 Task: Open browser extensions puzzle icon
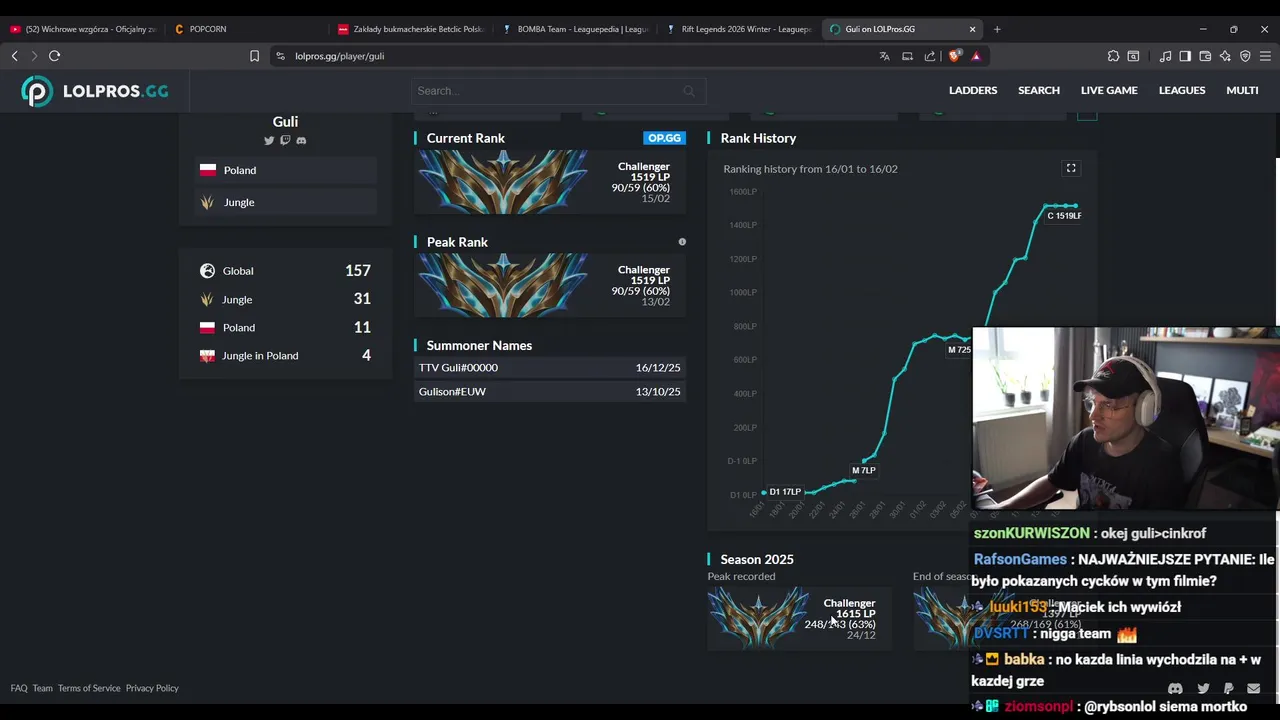[x=1113, y=56]
